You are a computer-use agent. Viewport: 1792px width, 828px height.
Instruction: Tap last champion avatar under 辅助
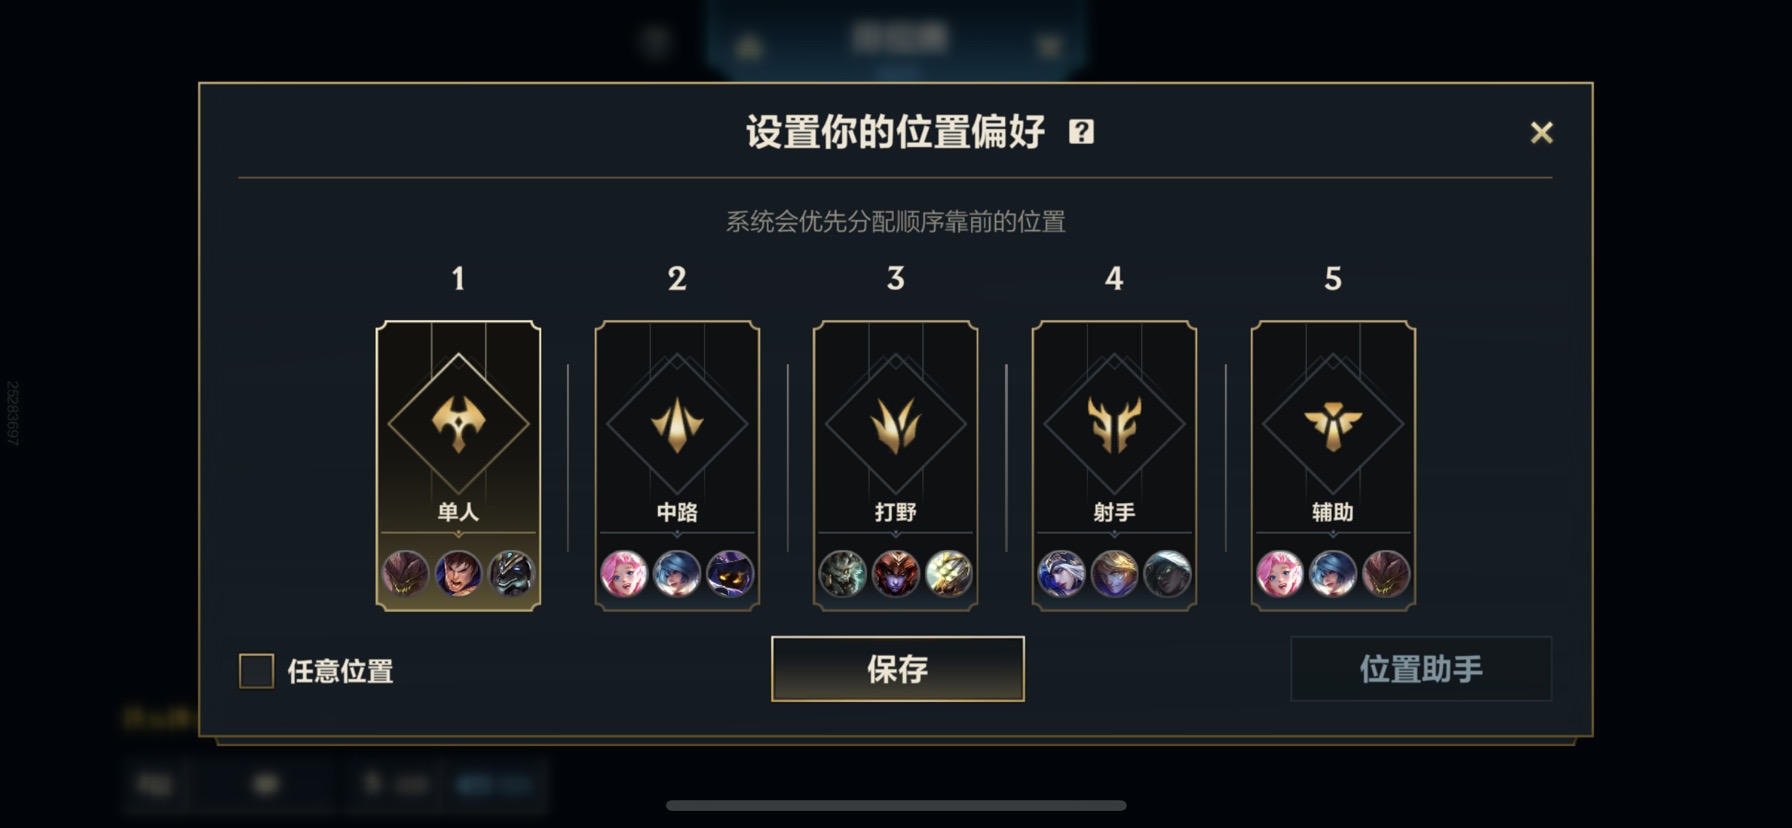coord(1386,574)
